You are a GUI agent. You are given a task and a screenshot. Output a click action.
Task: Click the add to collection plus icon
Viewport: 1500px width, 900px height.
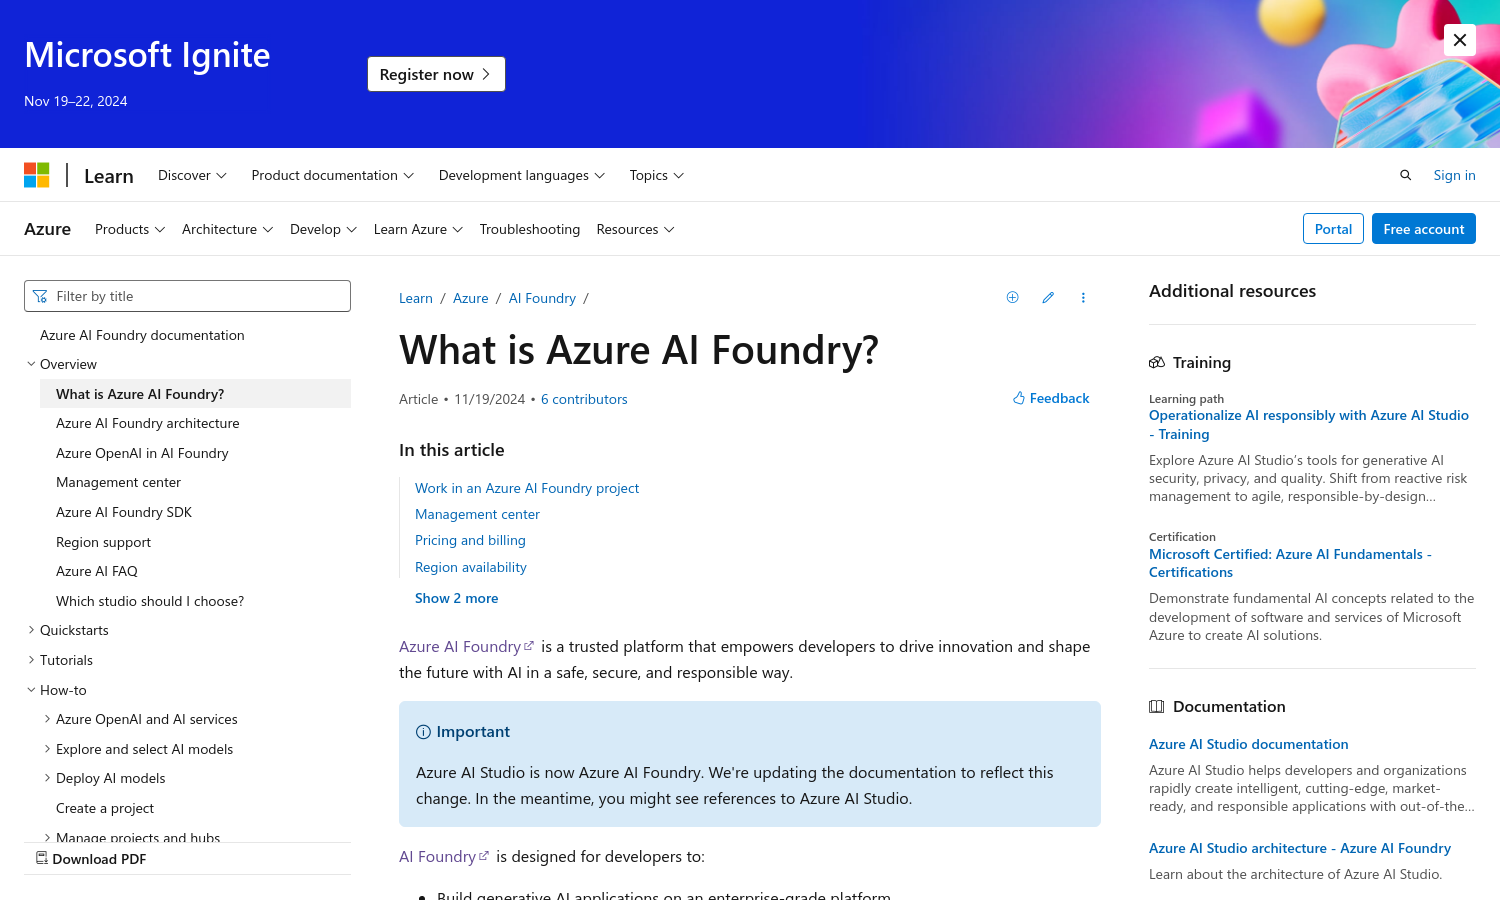1012,297
